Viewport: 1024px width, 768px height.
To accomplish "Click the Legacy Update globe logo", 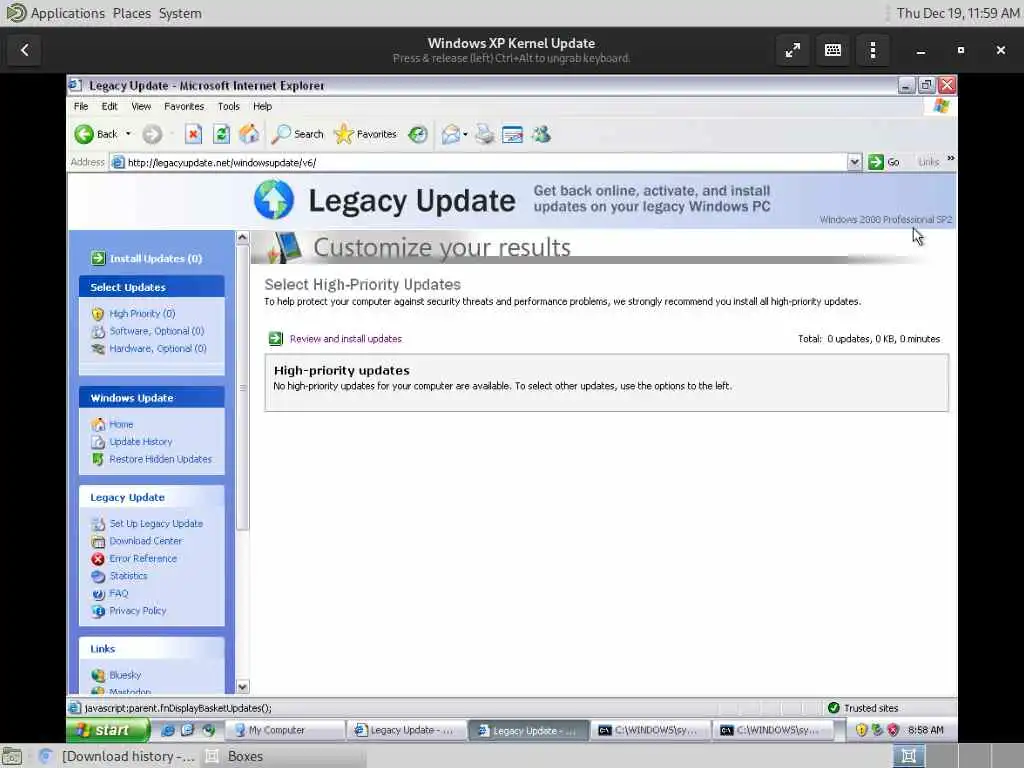I will click(274, 200).
